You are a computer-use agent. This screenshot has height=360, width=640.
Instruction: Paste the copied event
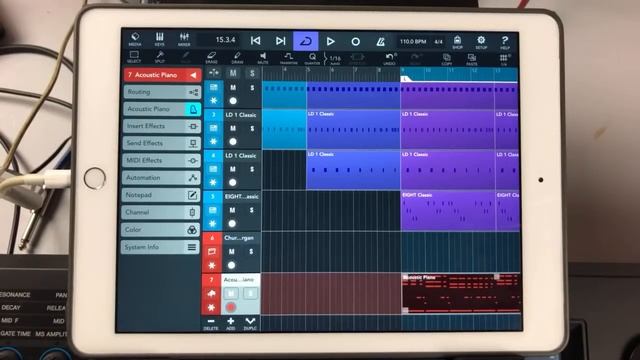click(x=472, y=59)
